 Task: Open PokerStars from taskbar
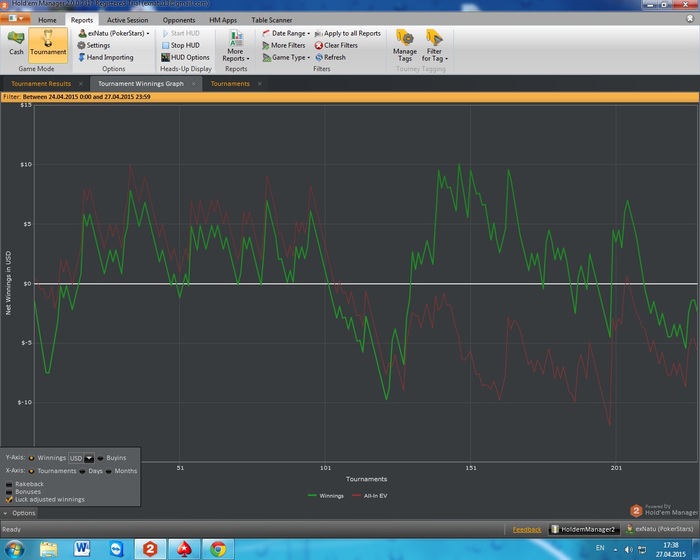click(184, 549)
